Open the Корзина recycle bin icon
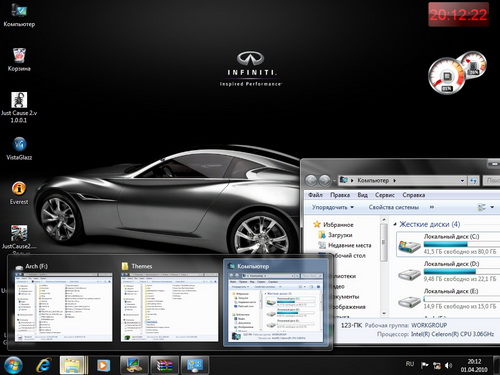500x375 pixels. [x=19, y=60]
